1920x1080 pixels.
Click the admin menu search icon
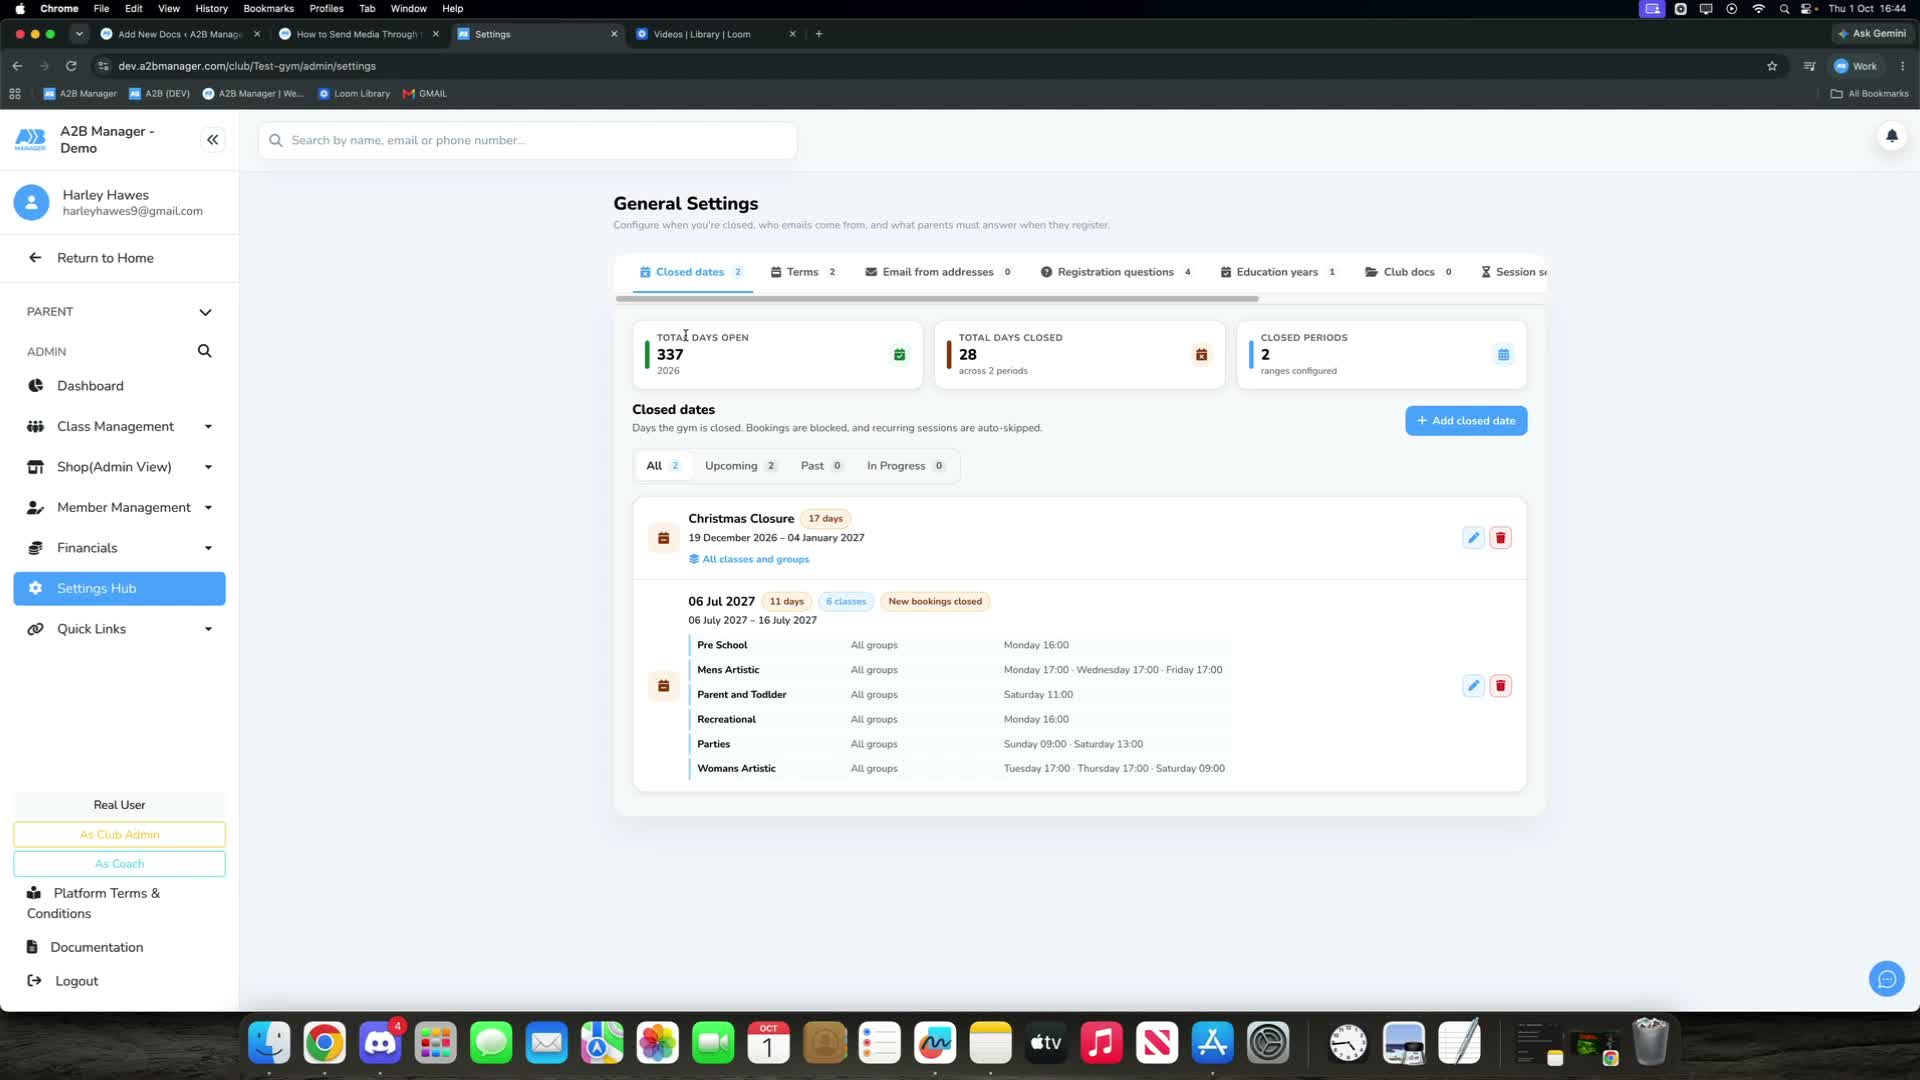point(204,351)
